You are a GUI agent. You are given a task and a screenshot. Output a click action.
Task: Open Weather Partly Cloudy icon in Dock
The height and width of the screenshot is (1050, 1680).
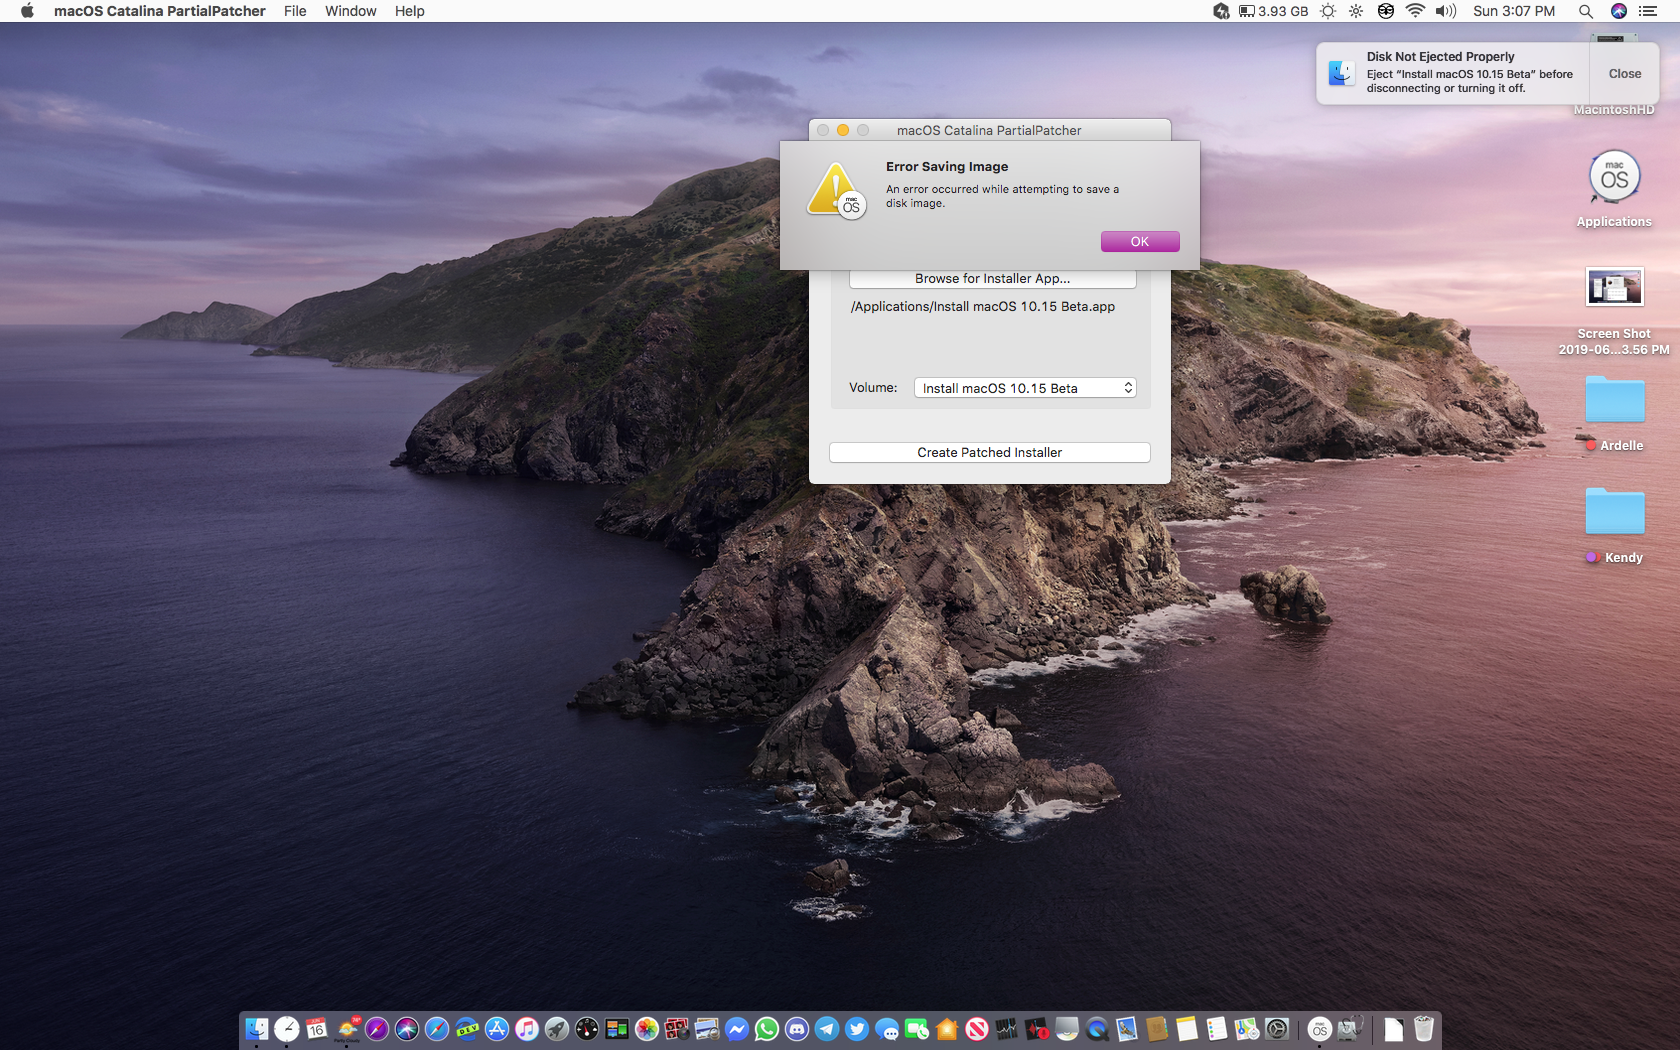click(347, 1029)
